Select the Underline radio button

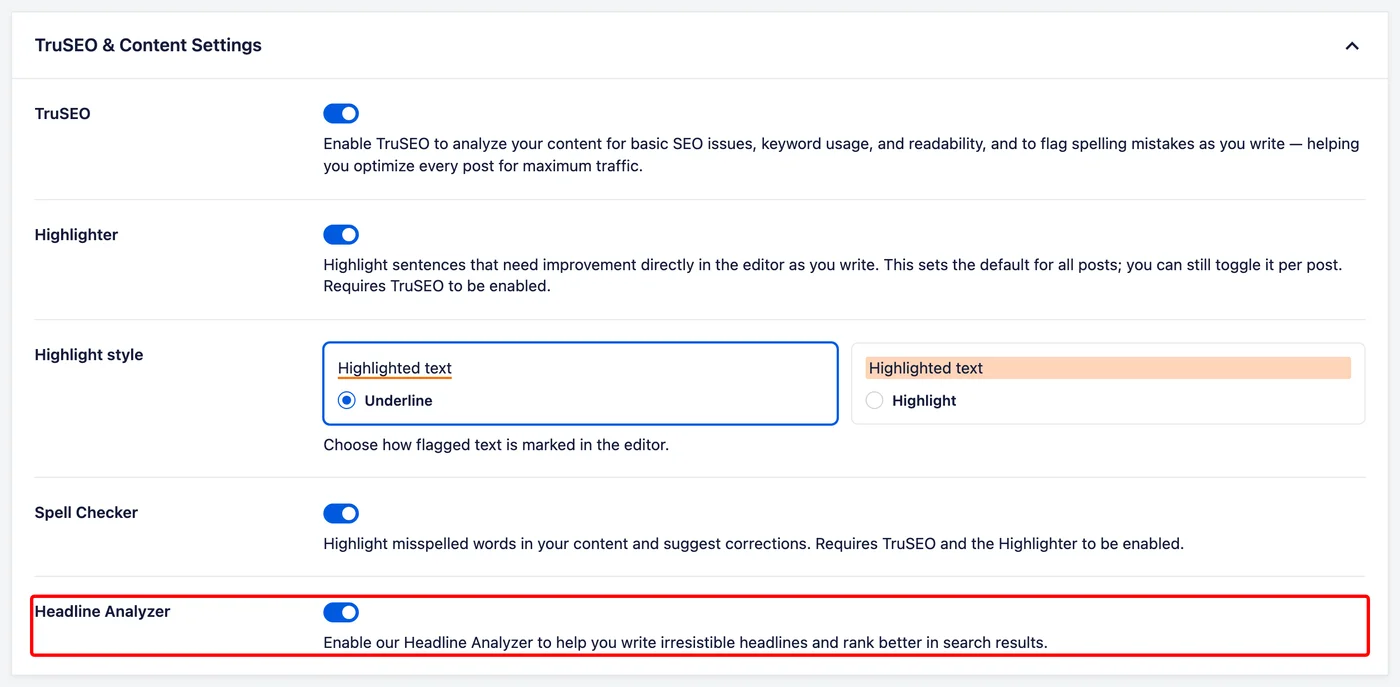[x=347, y=401]
